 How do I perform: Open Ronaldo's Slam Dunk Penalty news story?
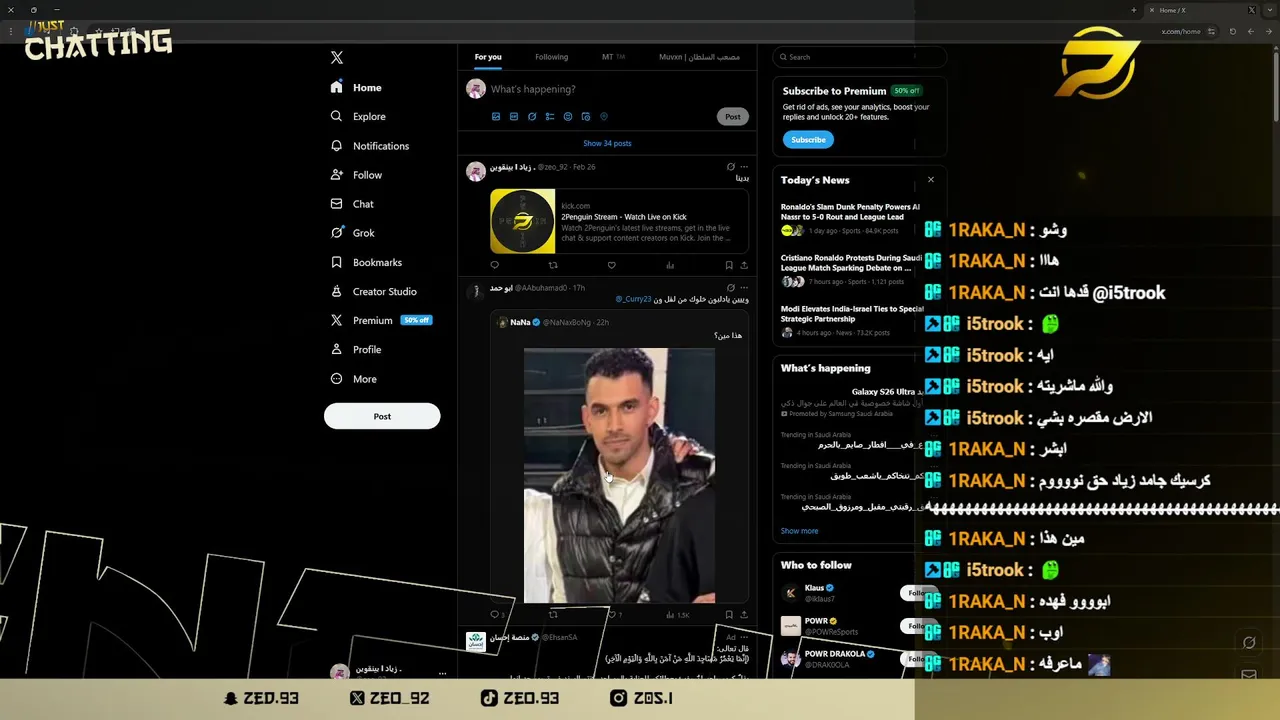click(x=850, y=219)
